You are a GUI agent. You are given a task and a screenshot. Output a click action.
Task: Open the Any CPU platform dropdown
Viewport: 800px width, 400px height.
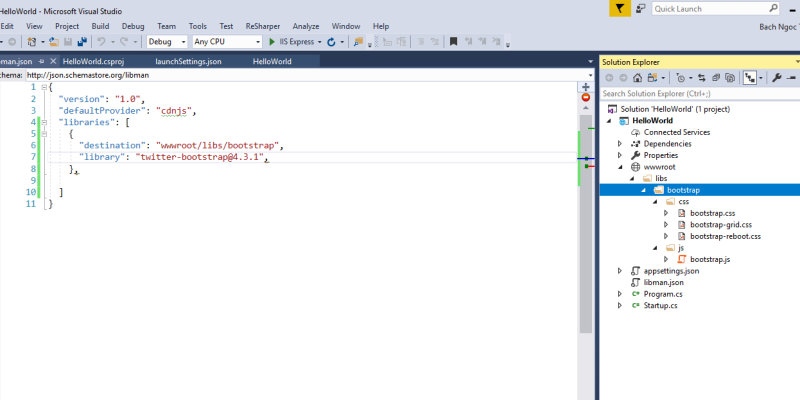click(226, 42)
